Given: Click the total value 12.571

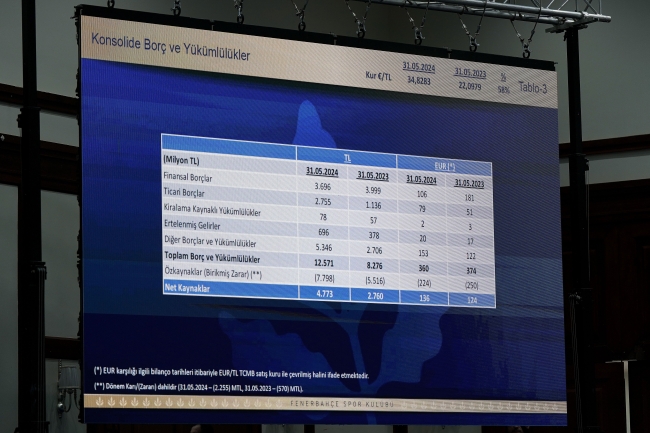Looking at the screenshot, I should point(324,263).
